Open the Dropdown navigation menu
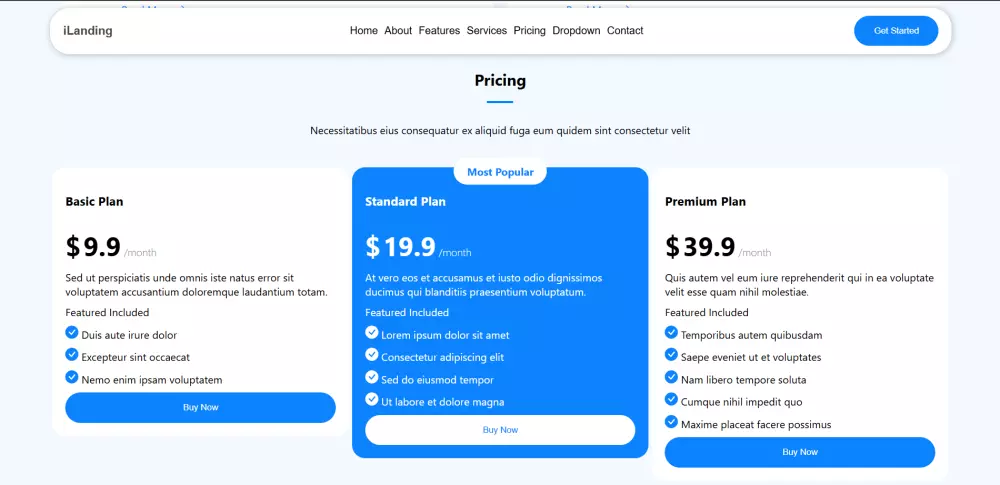Screen dimensions: 1000x485 tap(576, 31)
